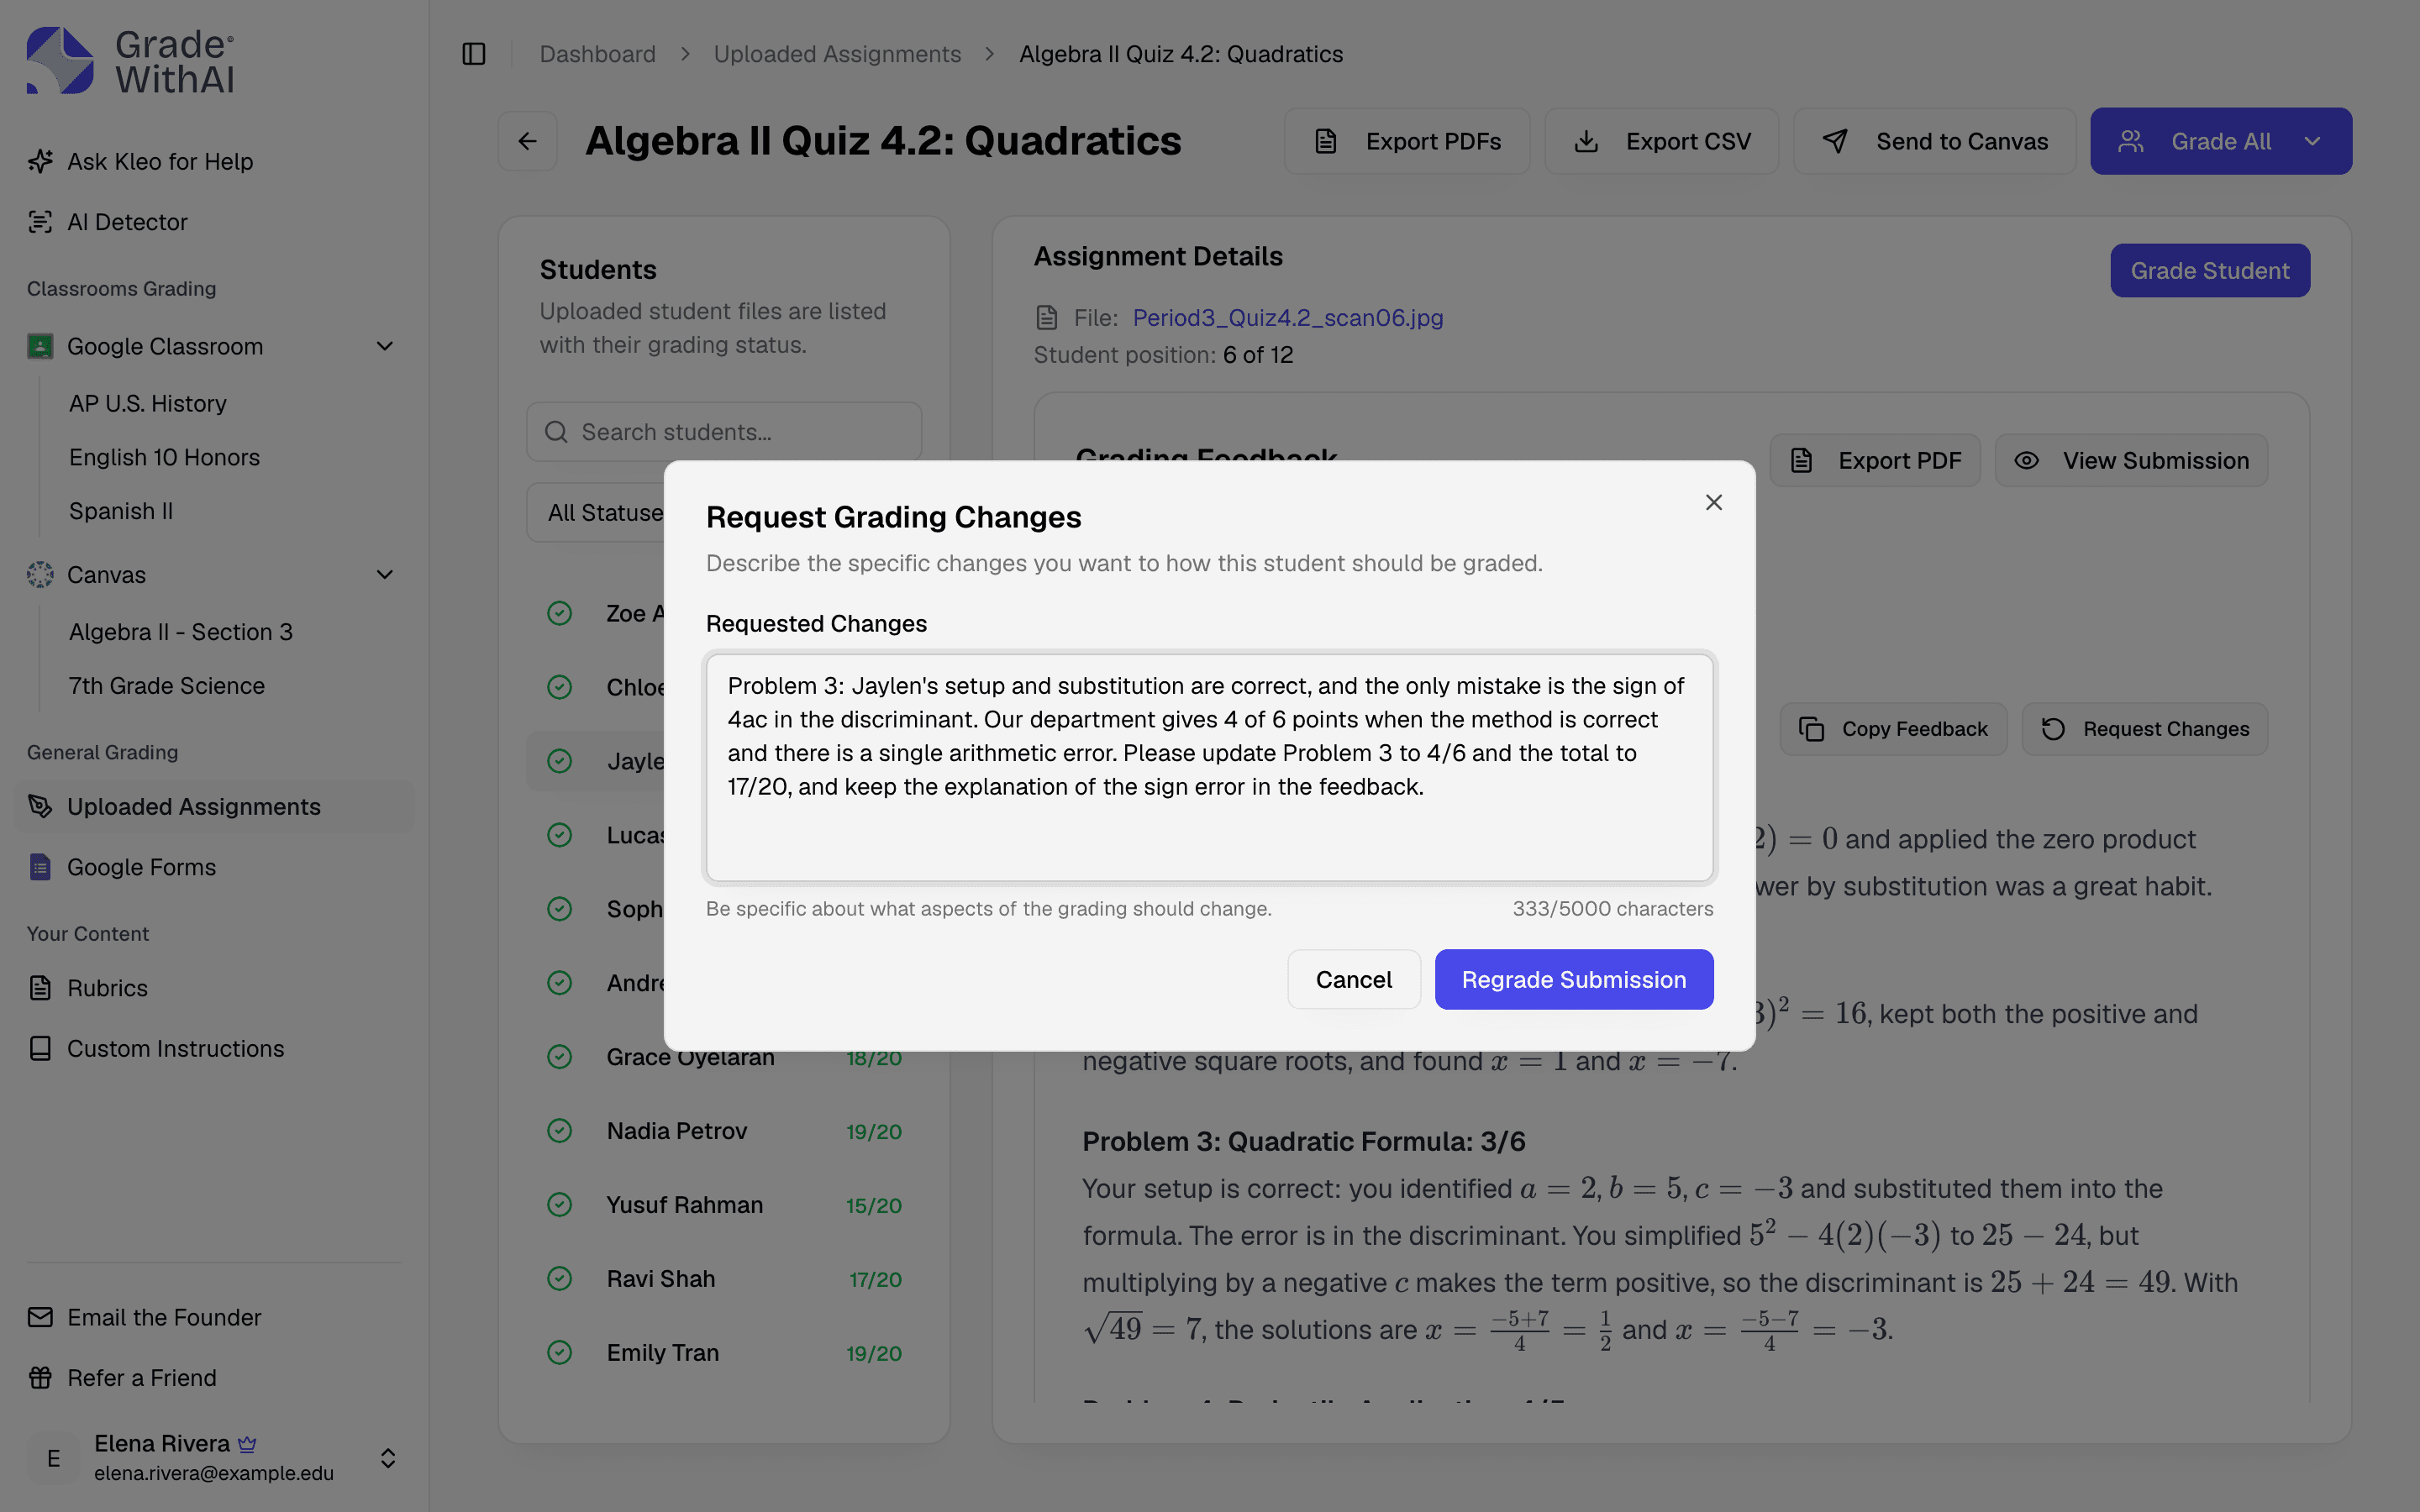The height and width of the screenshot is (1512, 2420).
Task: Click Export PDF in Grading Feedback
Action: tap(1875, 460)
